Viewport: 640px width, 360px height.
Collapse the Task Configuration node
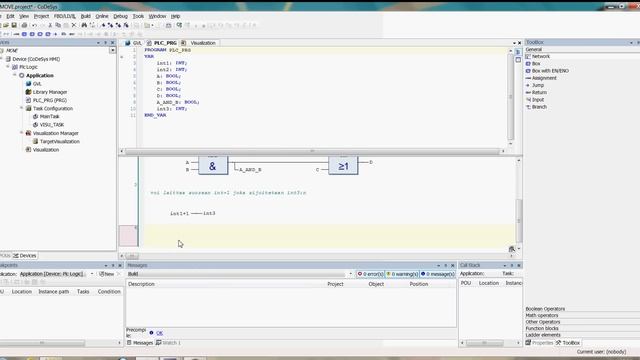pos(22,108)
